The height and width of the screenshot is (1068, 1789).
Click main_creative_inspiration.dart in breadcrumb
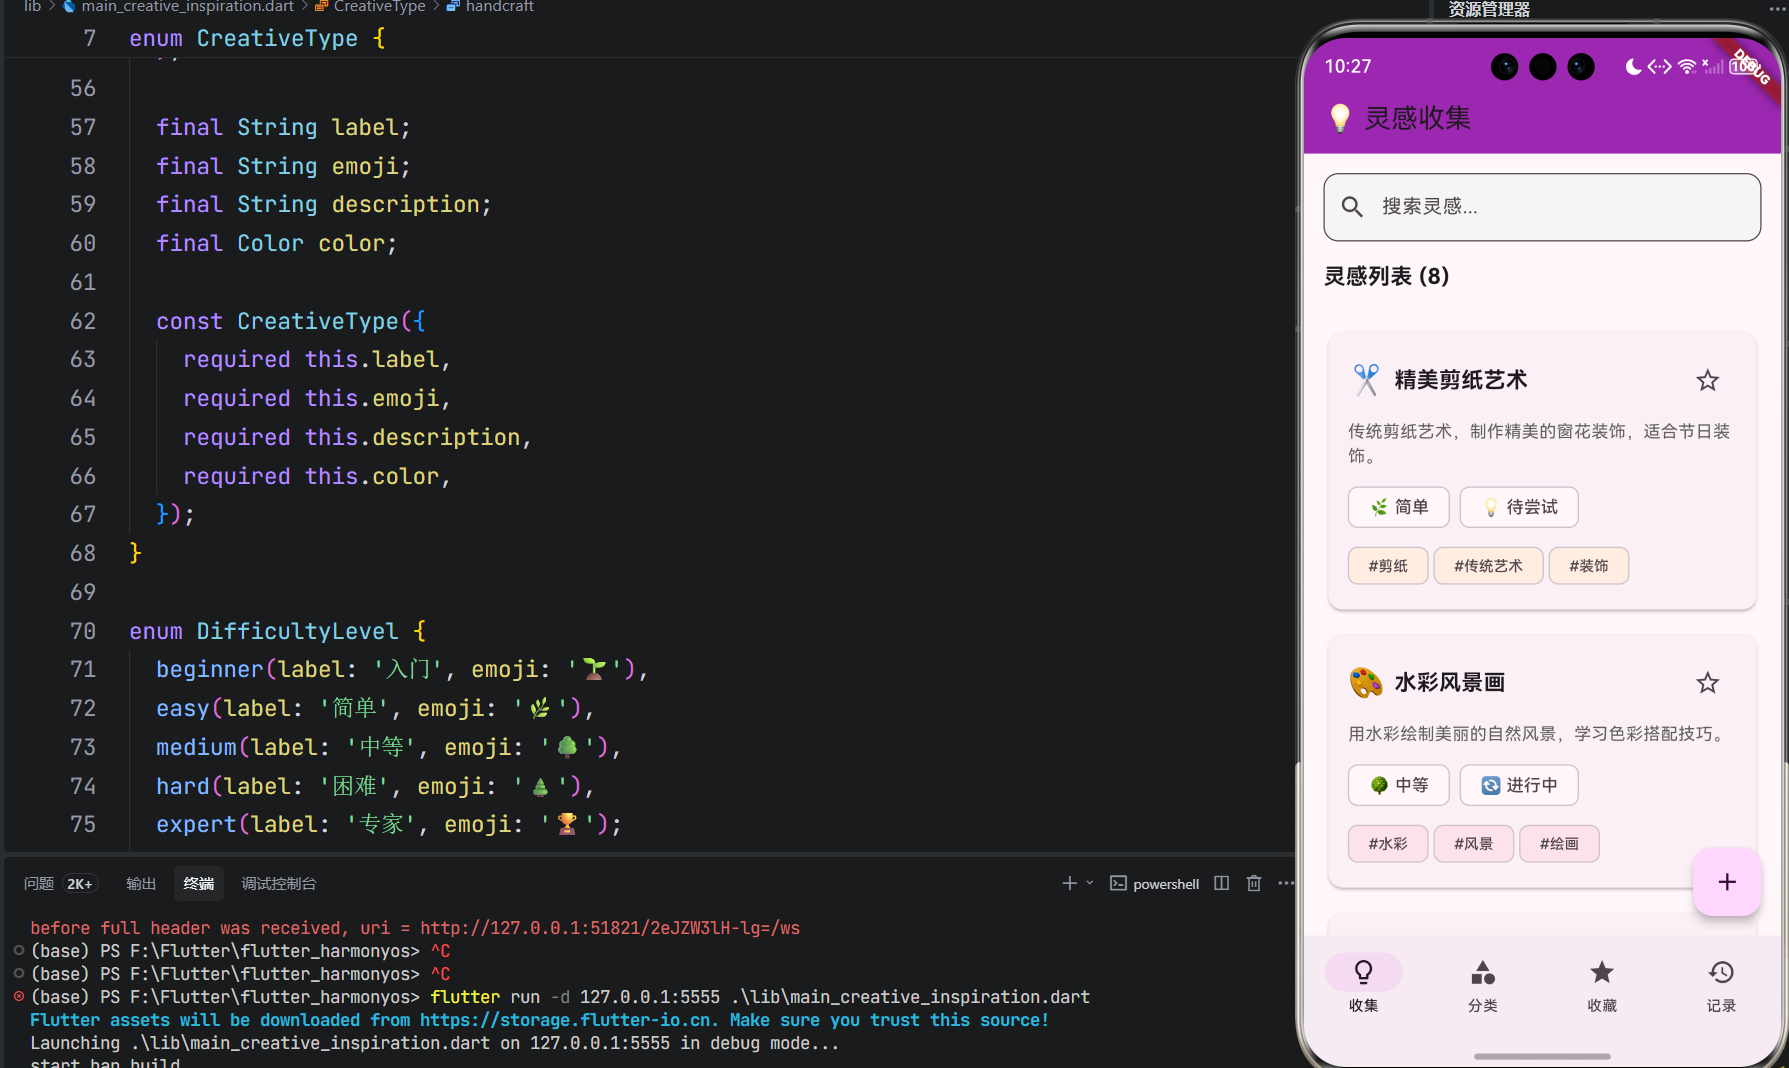pos(187,7)
